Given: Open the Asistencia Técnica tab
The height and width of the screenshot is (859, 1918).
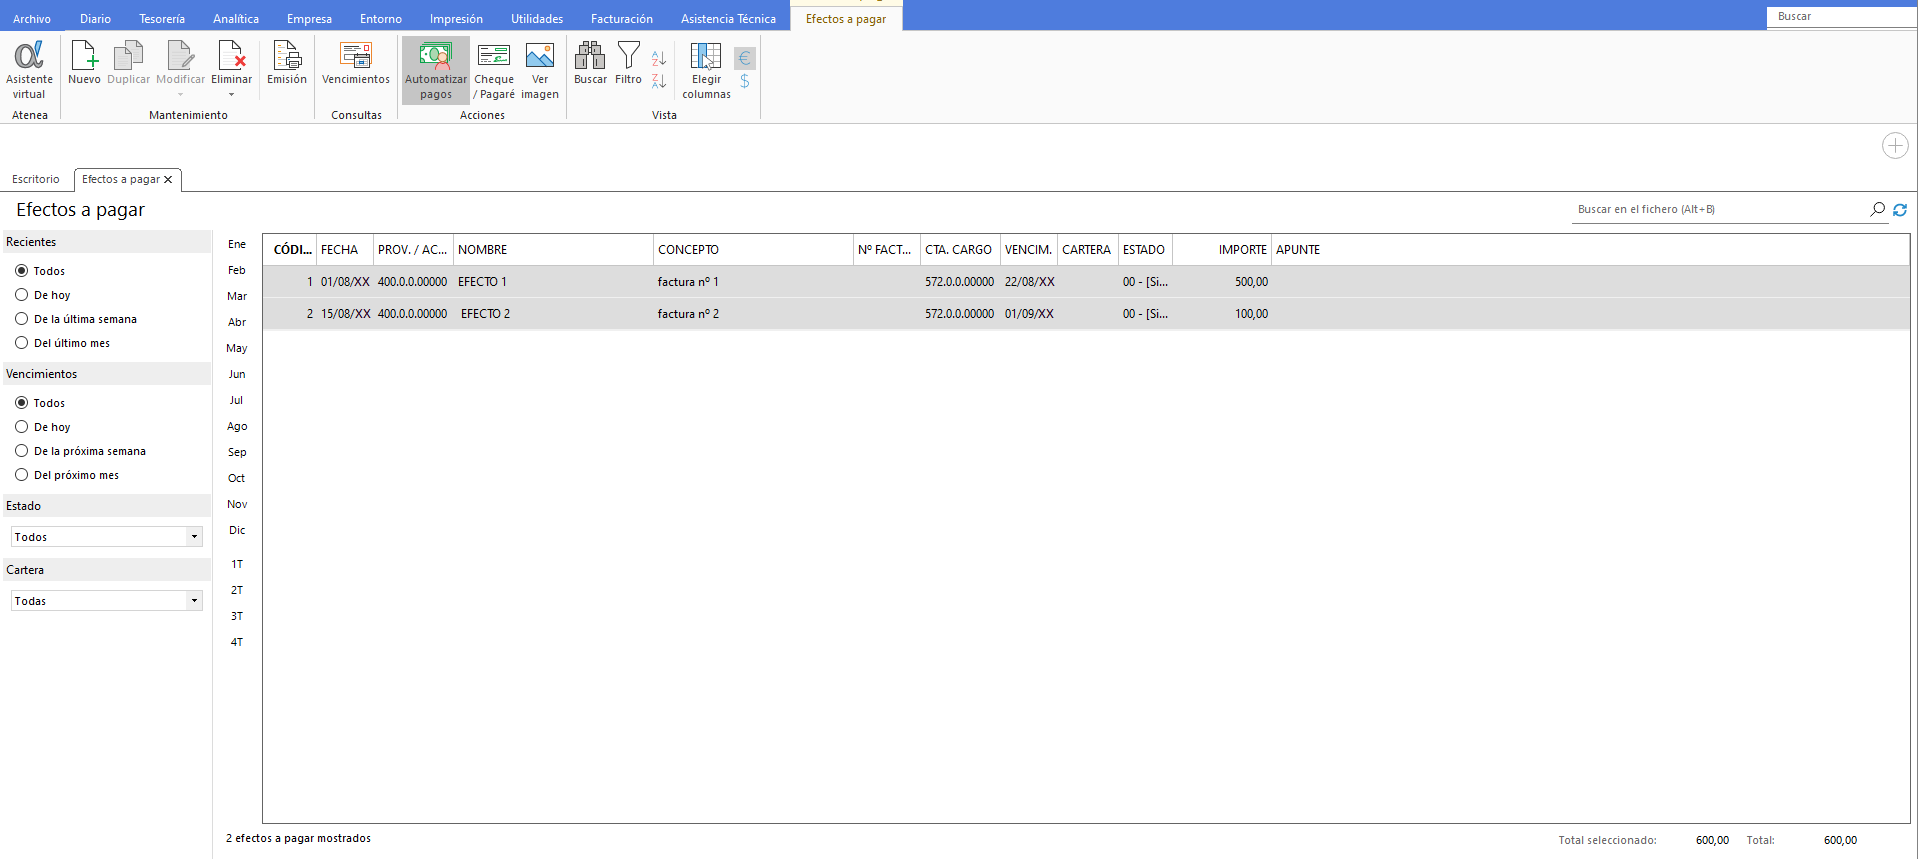Looking at the screenshot, I should click(728, 19).
